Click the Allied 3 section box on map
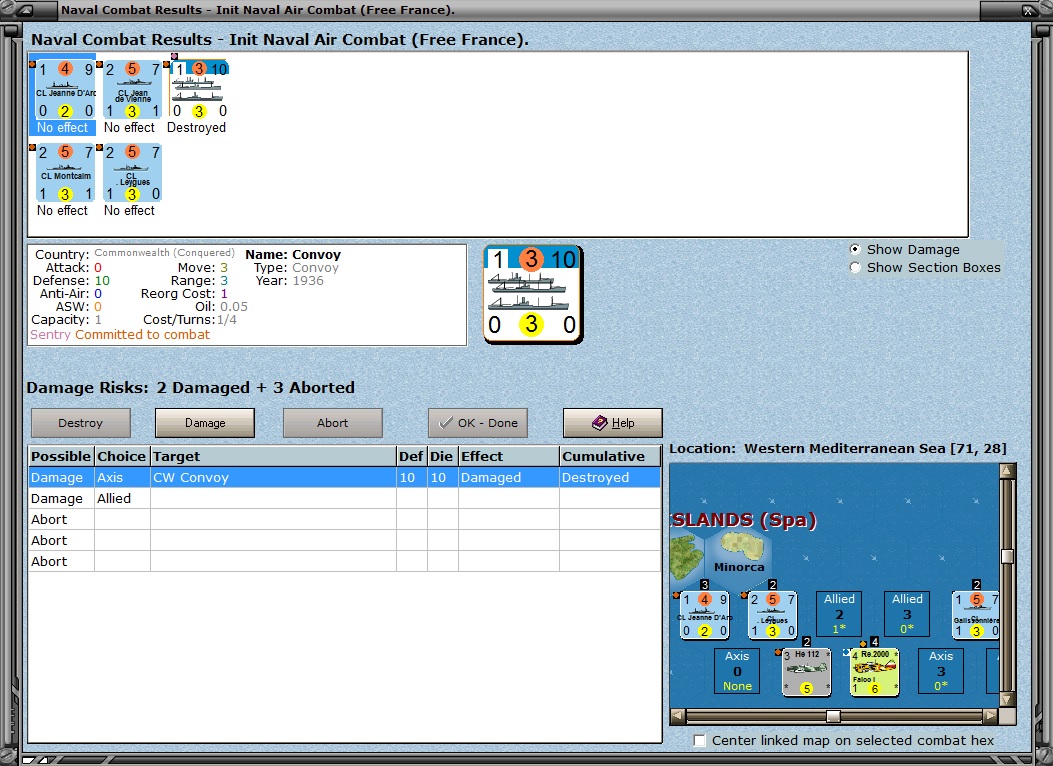 (x=907, y=614)
